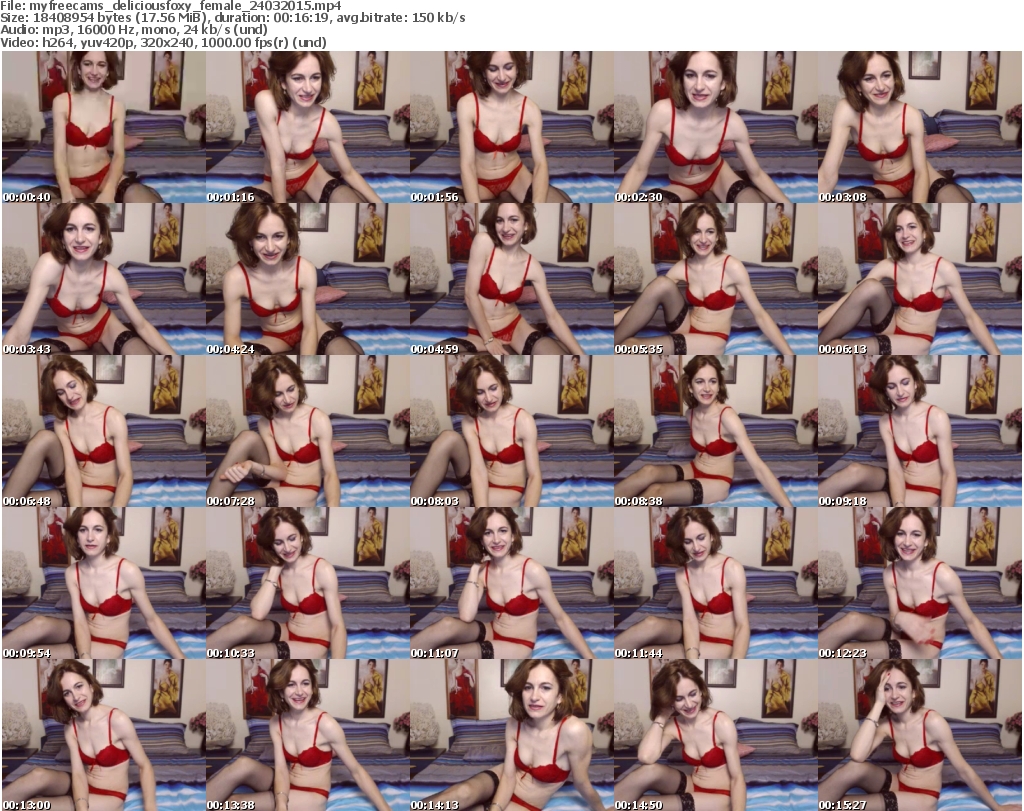Select the frame stamped 00:06:48
Image resolution: width=1024 pixels, height=811 pixels.
104,432
